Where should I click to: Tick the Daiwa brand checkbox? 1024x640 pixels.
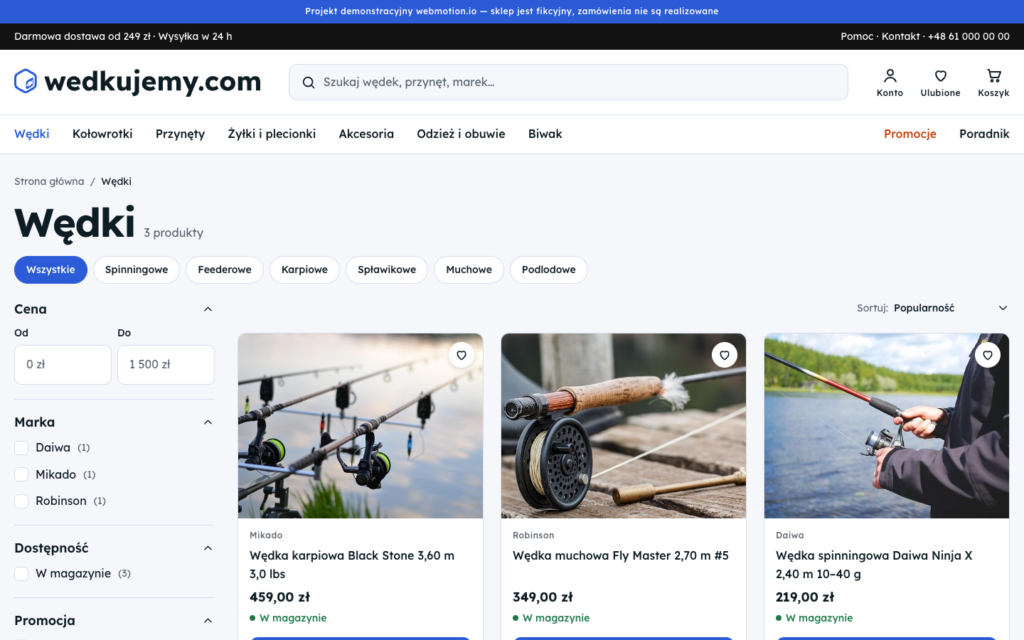(22, 448)
